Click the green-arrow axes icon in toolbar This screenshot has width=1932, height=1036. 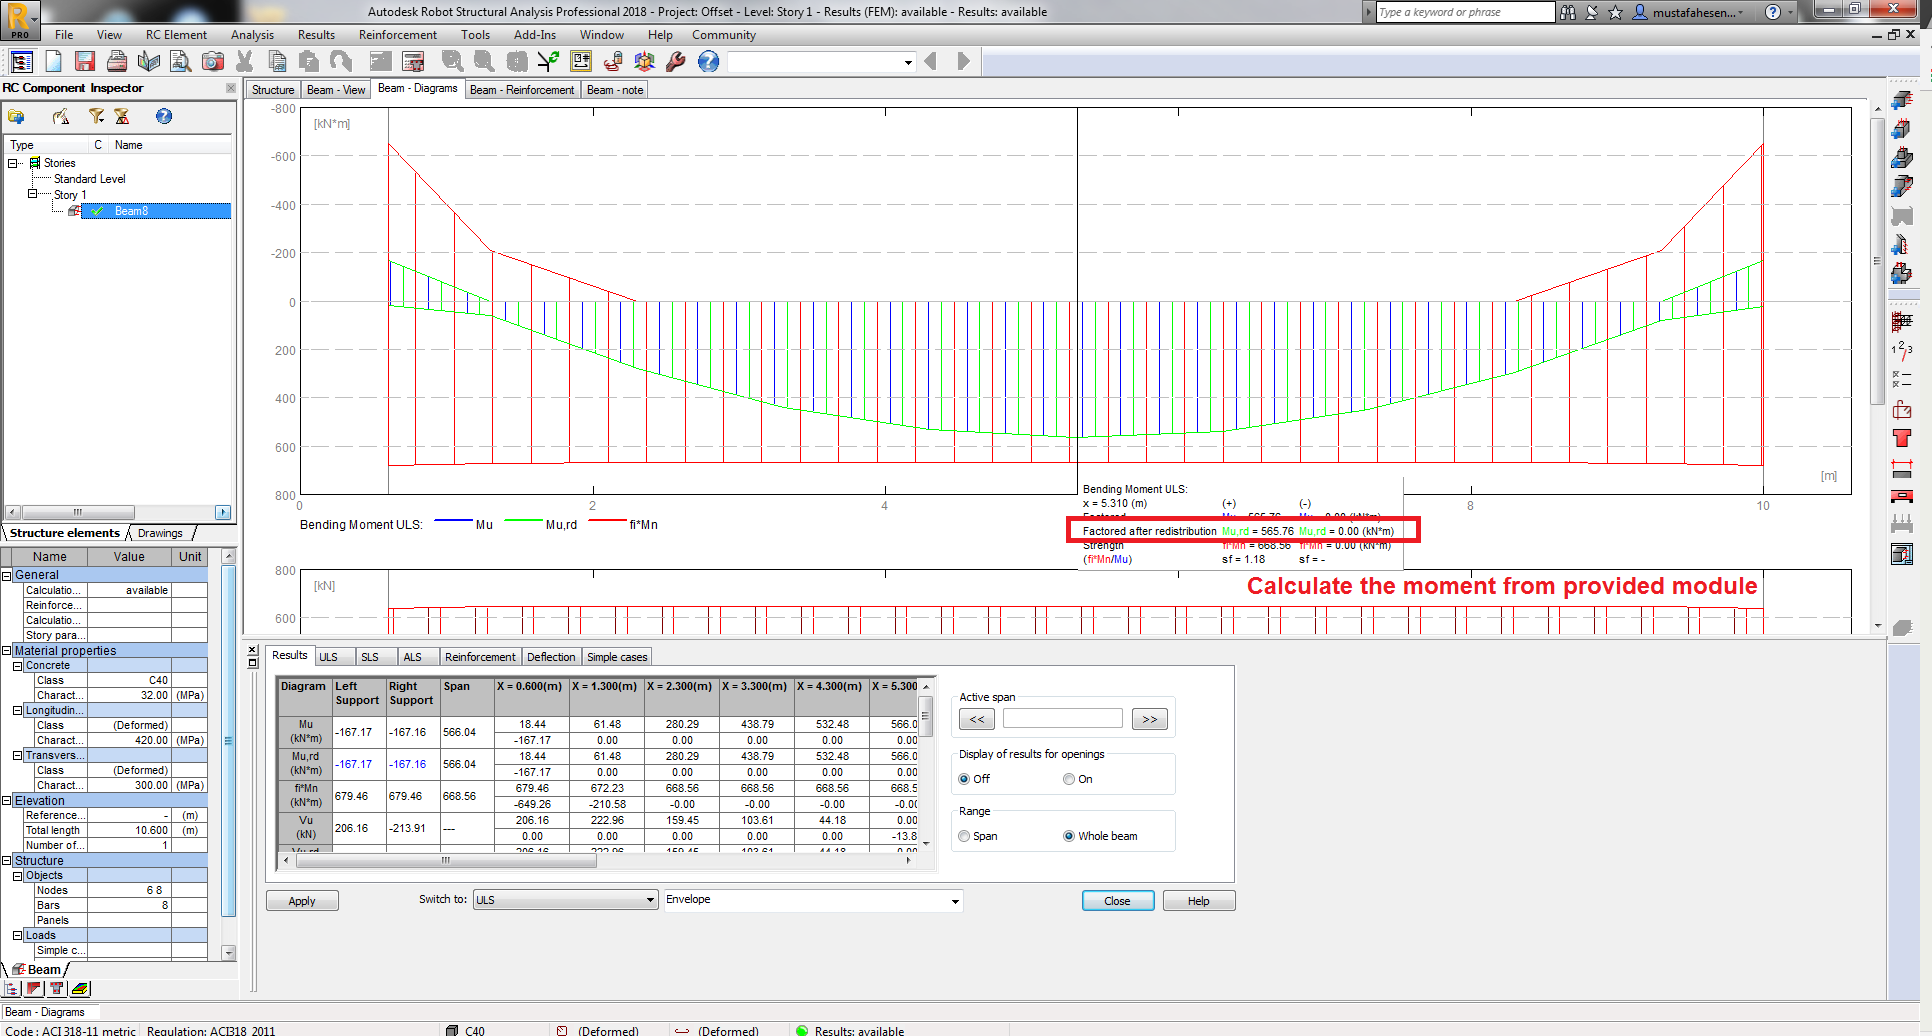548,62
